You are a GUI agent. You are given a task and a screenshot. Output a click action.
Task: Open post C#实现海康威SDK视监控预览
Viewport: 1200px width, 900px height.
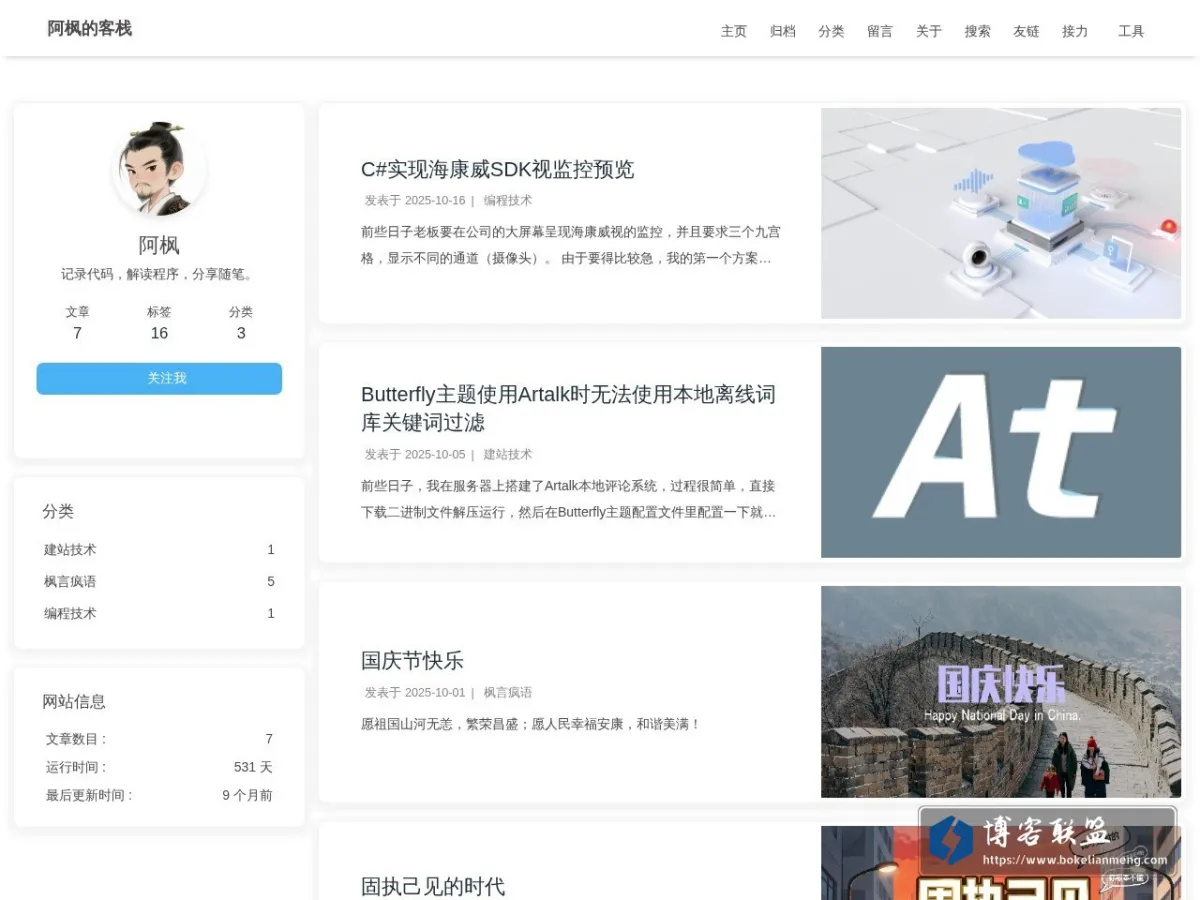point(497,169)
